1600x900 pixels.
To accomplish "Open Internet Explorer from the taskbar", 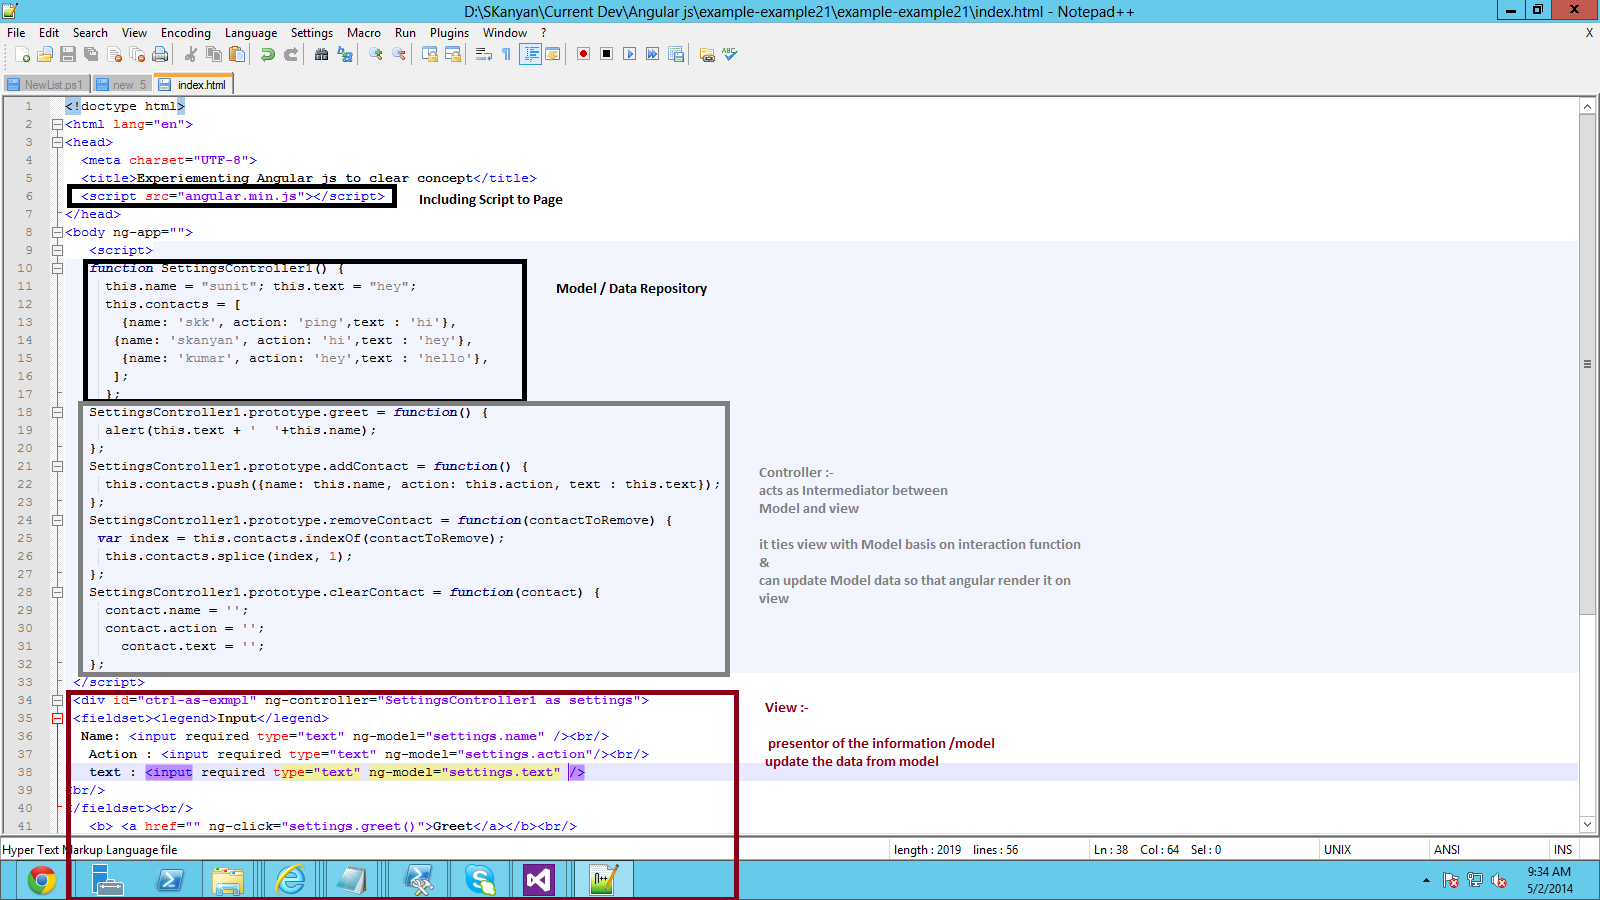I will [290, 880].
